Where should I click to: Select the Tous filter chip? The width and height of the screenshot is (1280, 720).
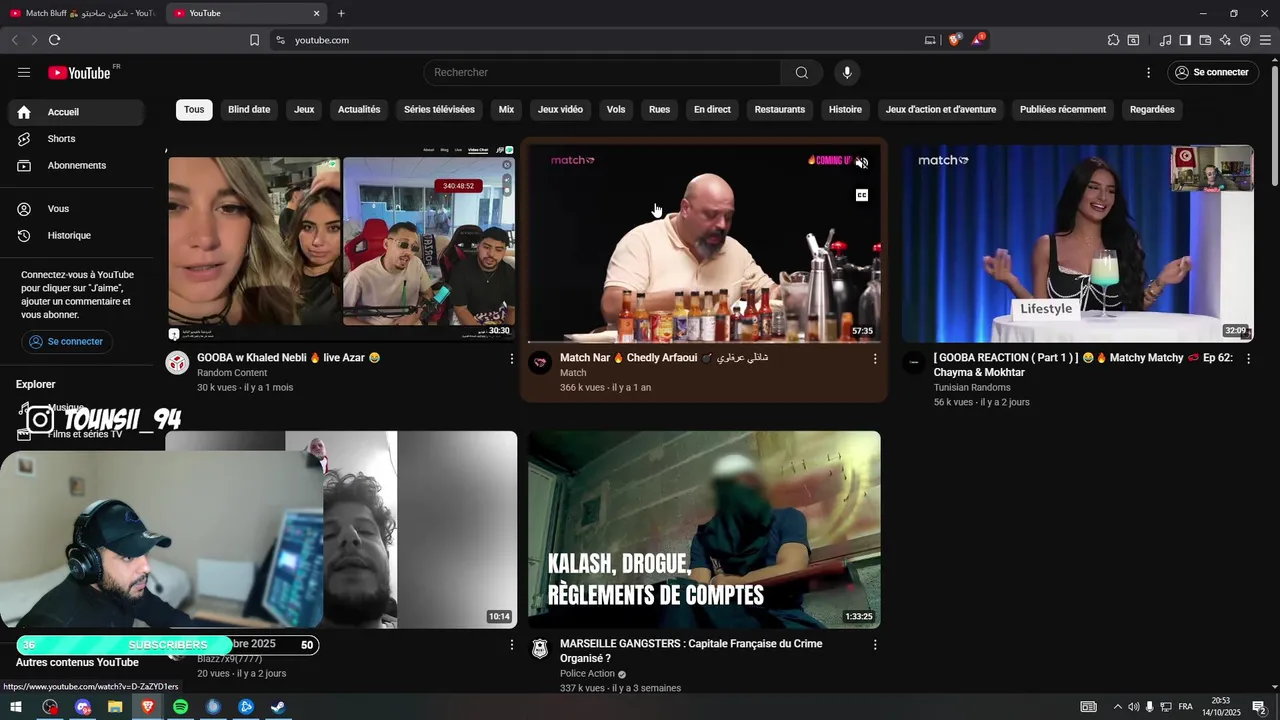tap(194, 109)
